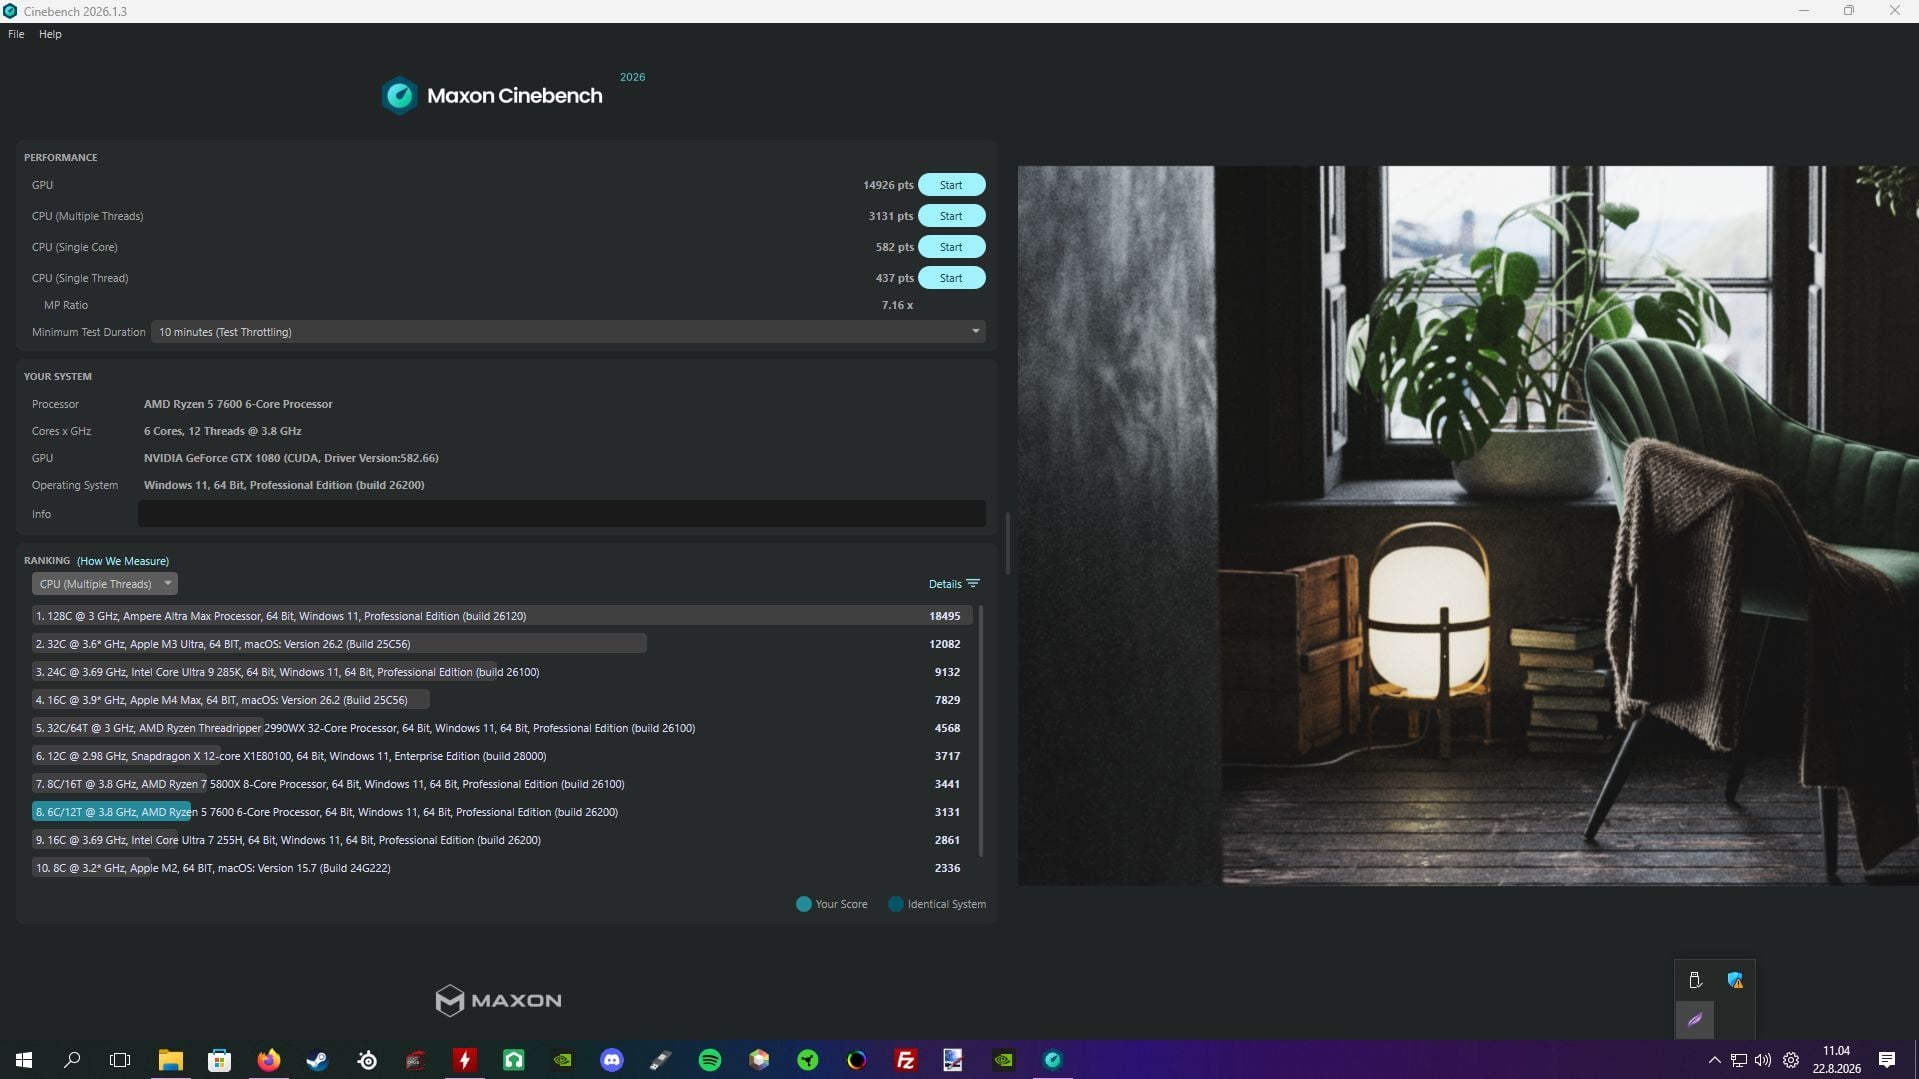Select the Apple M3 Ultra ranking row
The image size is (1919, 1079).
click(501, 644)
